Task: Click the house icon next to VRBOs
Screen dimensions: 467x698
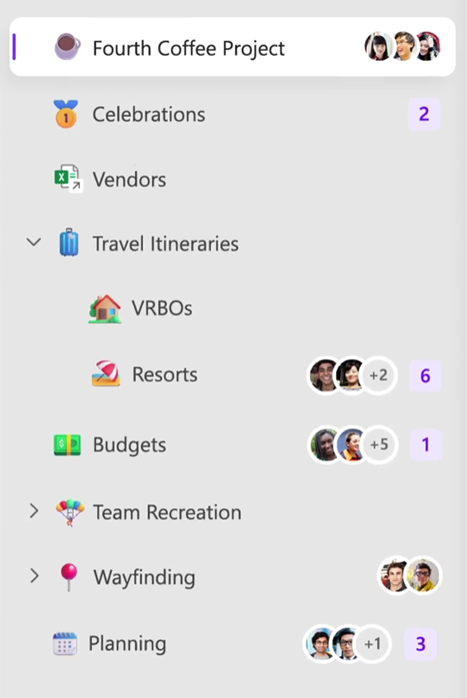Action: (105, 308)
